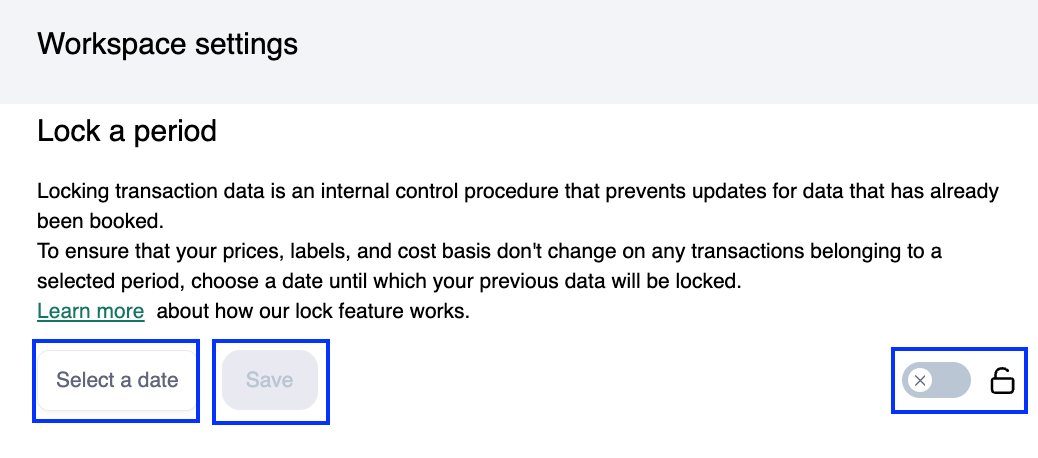Click the open padlock icon

coord(1001,381)
